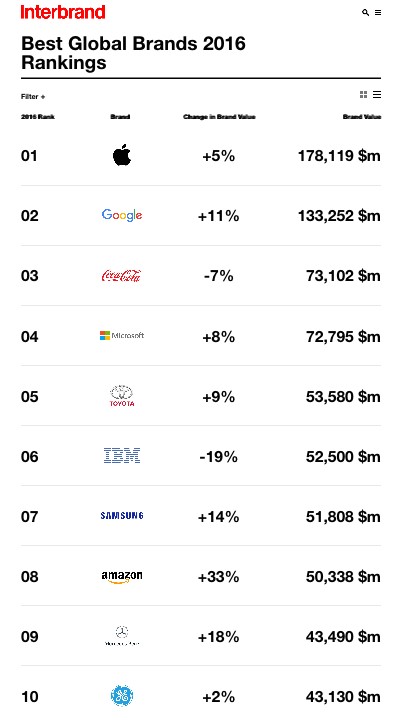Open the hamburger menu in header

378,12
